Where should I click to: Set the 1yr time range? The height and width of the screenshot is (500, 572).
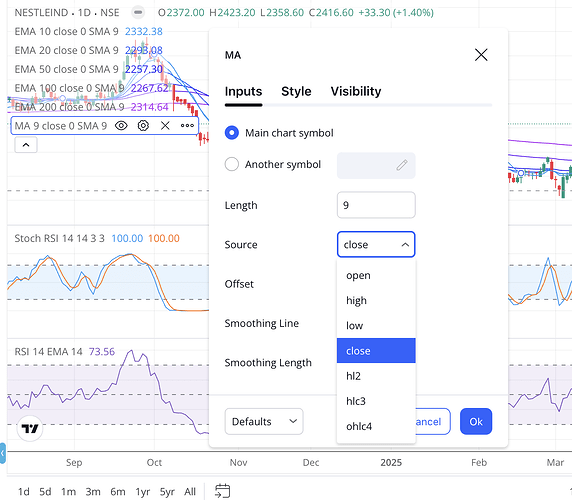[x=143, y=492]
